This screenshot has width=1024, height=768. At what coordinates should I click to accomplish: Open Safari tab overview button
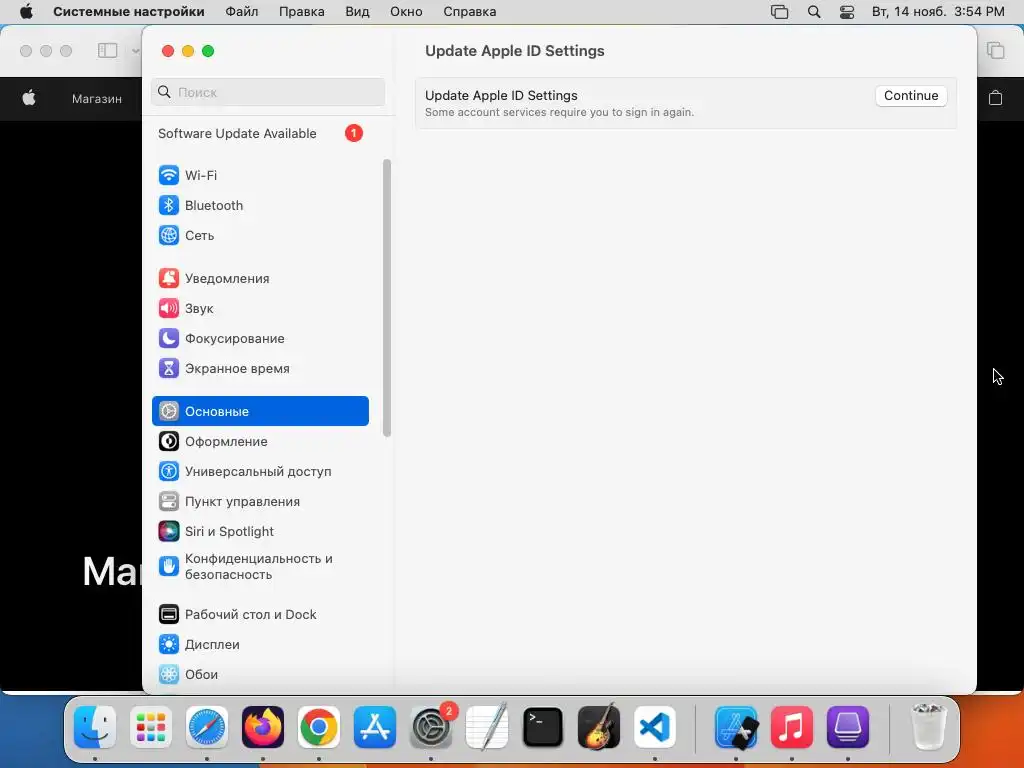995,50
